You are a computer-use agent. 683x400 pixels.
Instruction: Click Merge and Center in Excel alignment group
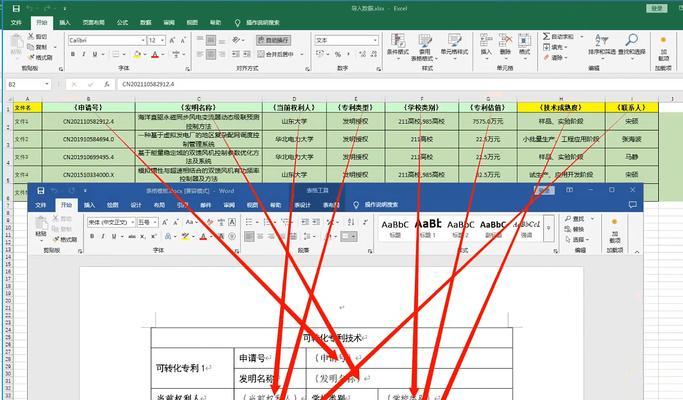click(x=275, y=54)
